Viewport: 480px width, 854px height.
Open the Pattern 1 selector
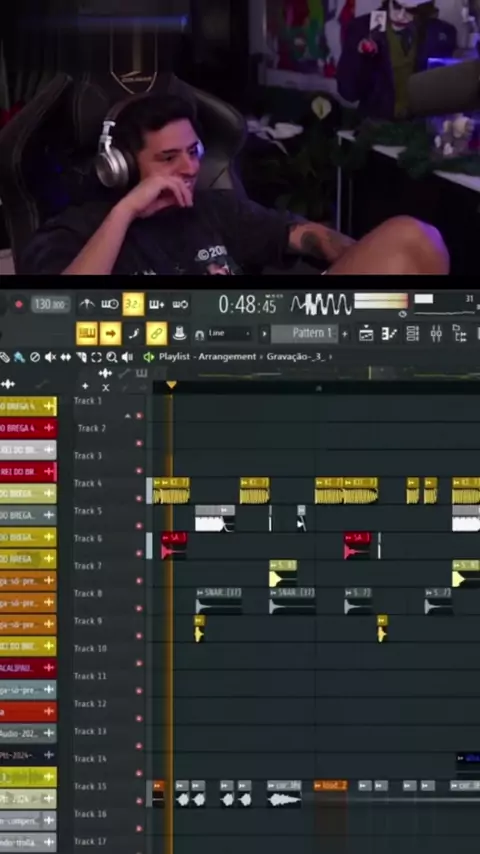[305, 333]
